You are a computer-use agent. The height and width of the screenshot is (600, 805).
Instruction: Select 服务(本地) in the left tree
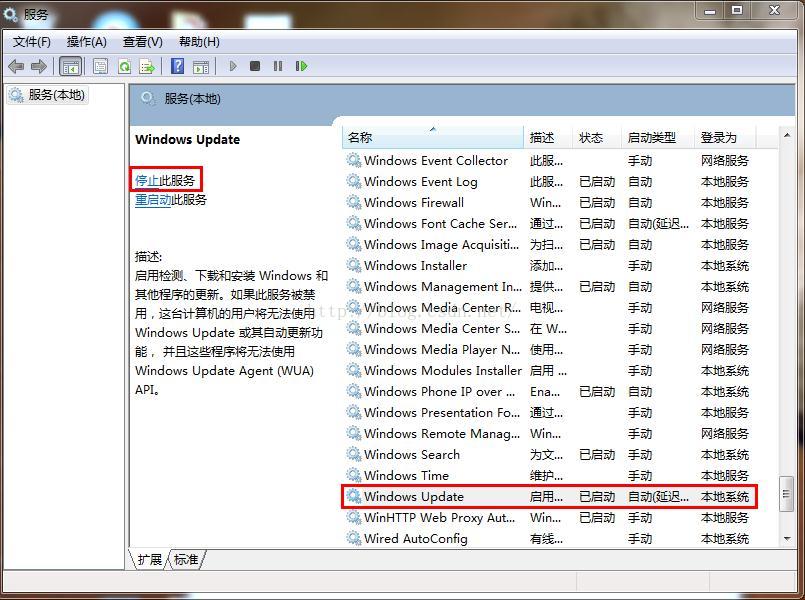click(48, 95)
